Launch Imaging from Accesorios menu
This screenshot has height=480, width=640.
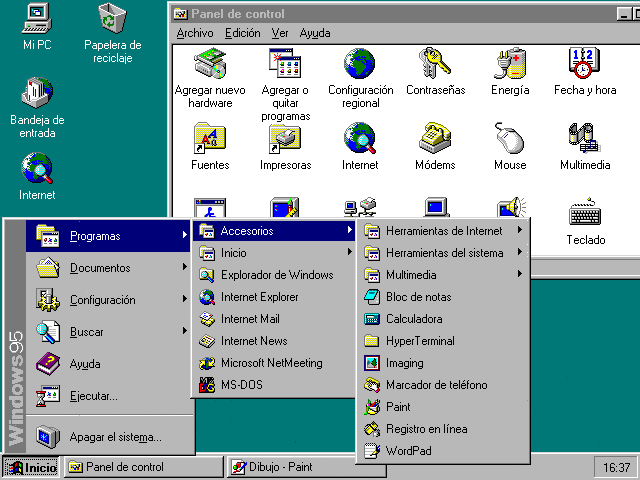pyautogui.click(x=443, y=363)
